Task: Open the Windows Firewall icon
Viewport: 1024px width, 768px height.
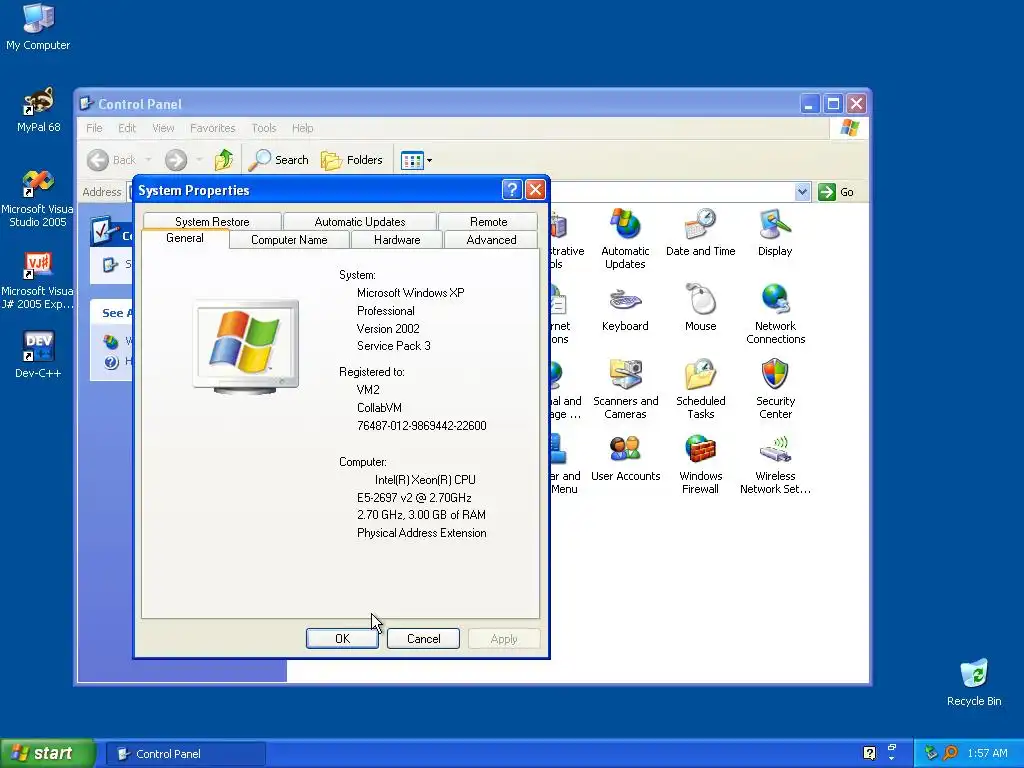Action: 701,464
